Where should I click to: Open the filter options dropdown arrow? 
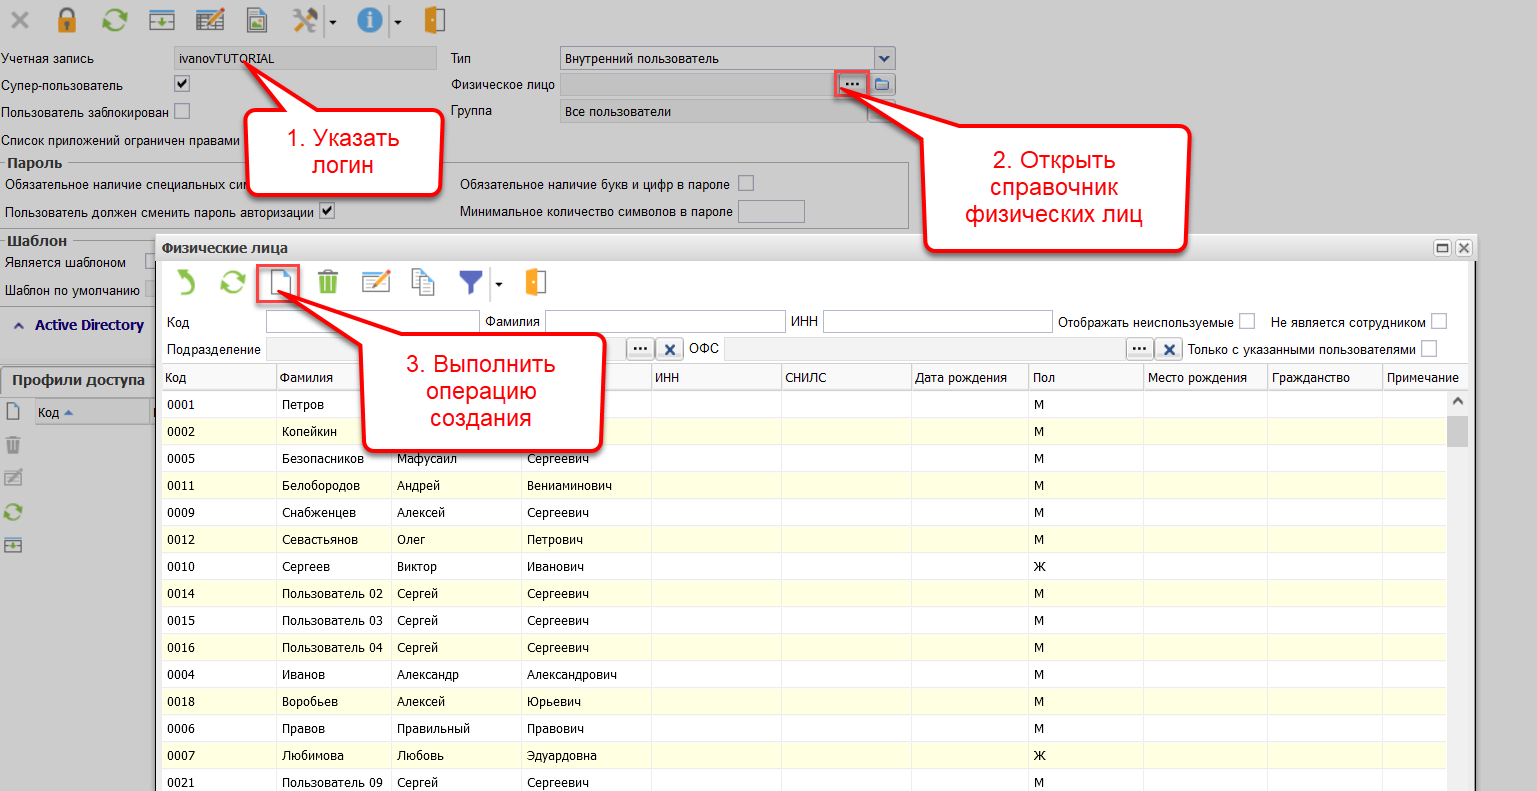(498, 284)
